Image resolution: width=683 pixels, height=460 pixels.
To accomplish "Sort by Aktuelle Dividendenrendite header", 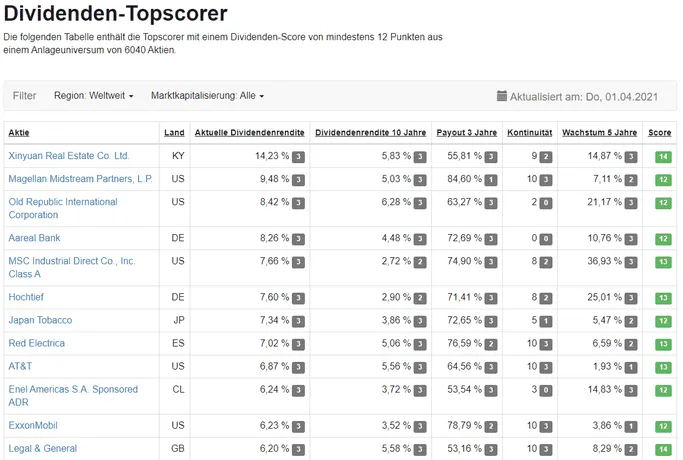I will point(250,132).
